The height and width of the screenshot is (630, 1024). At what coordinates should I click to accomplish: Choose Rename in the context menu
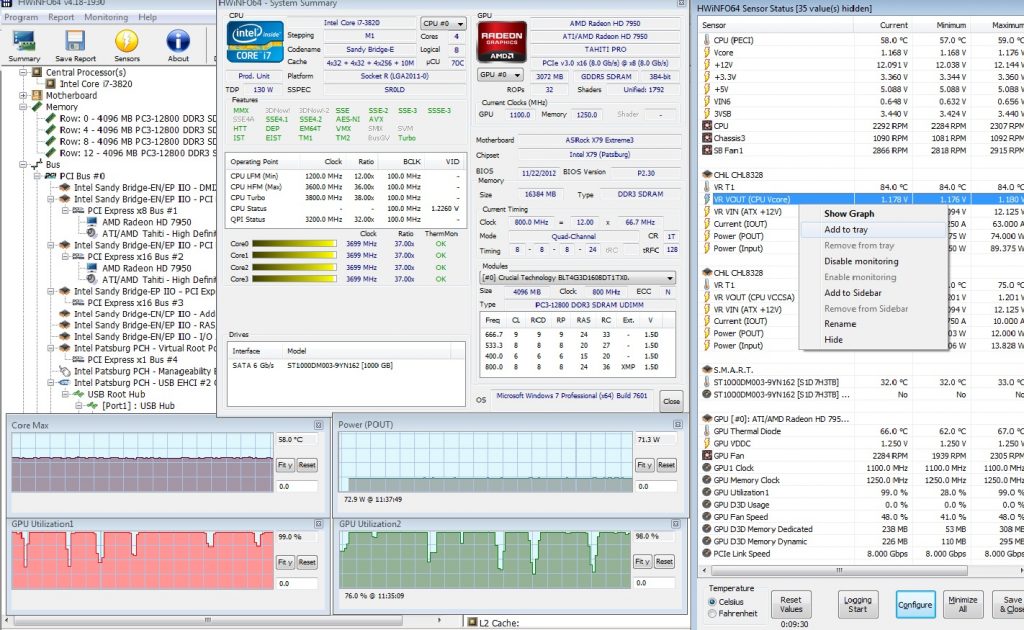coord(874,324)
